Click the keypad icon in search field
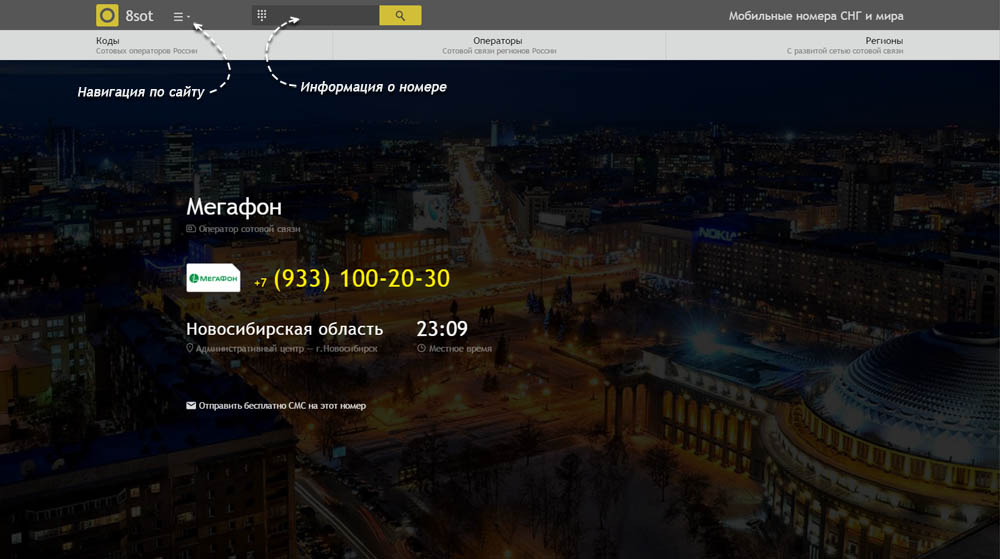Image resolution: width=1000 pixels, height=559 pixels. (261, 15)
